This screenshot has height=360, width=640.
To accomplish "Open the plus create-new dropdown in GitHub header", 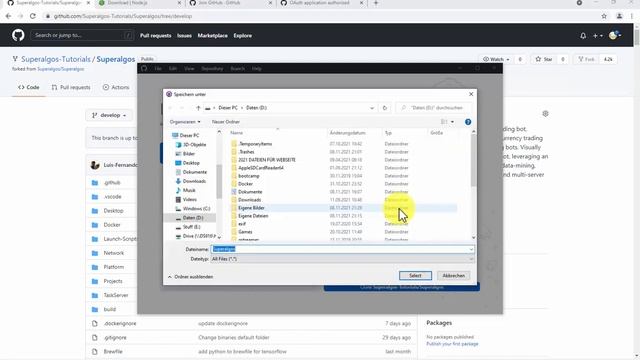I will 598,36.
